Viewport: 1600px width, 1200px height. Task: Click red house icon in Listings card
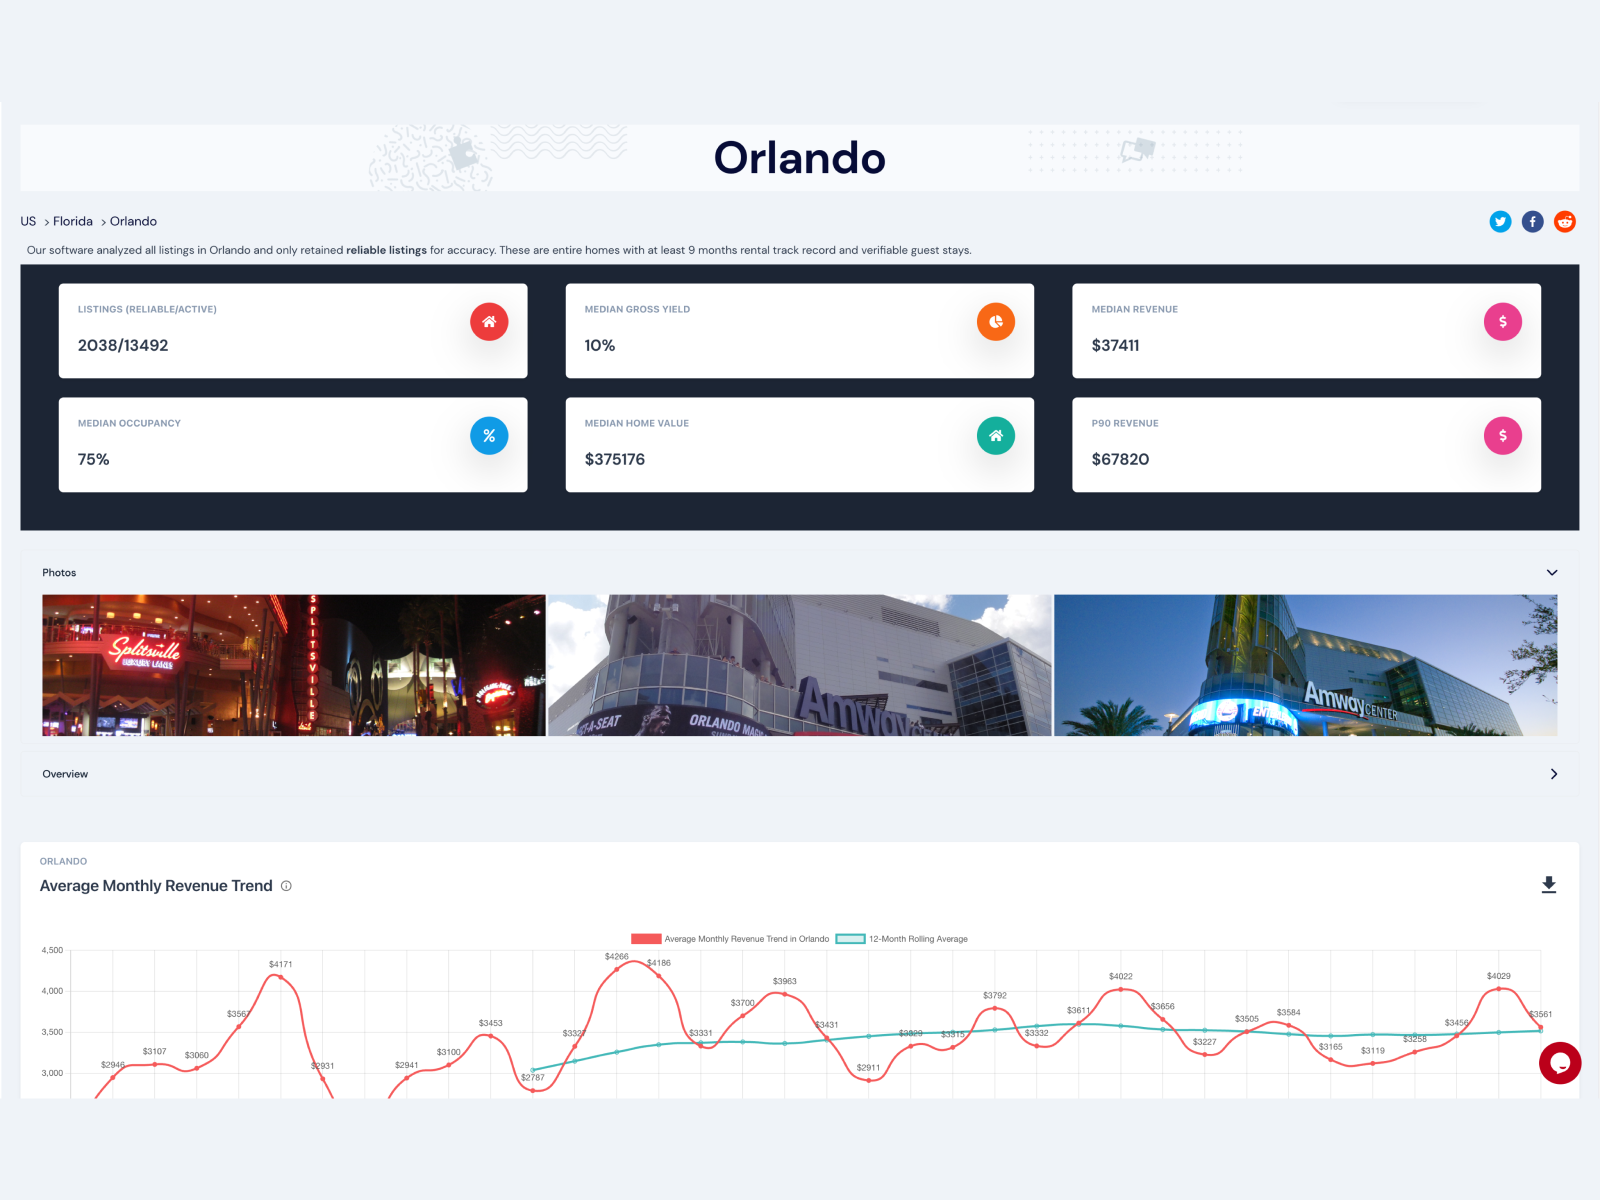click(x=489, y=322)
